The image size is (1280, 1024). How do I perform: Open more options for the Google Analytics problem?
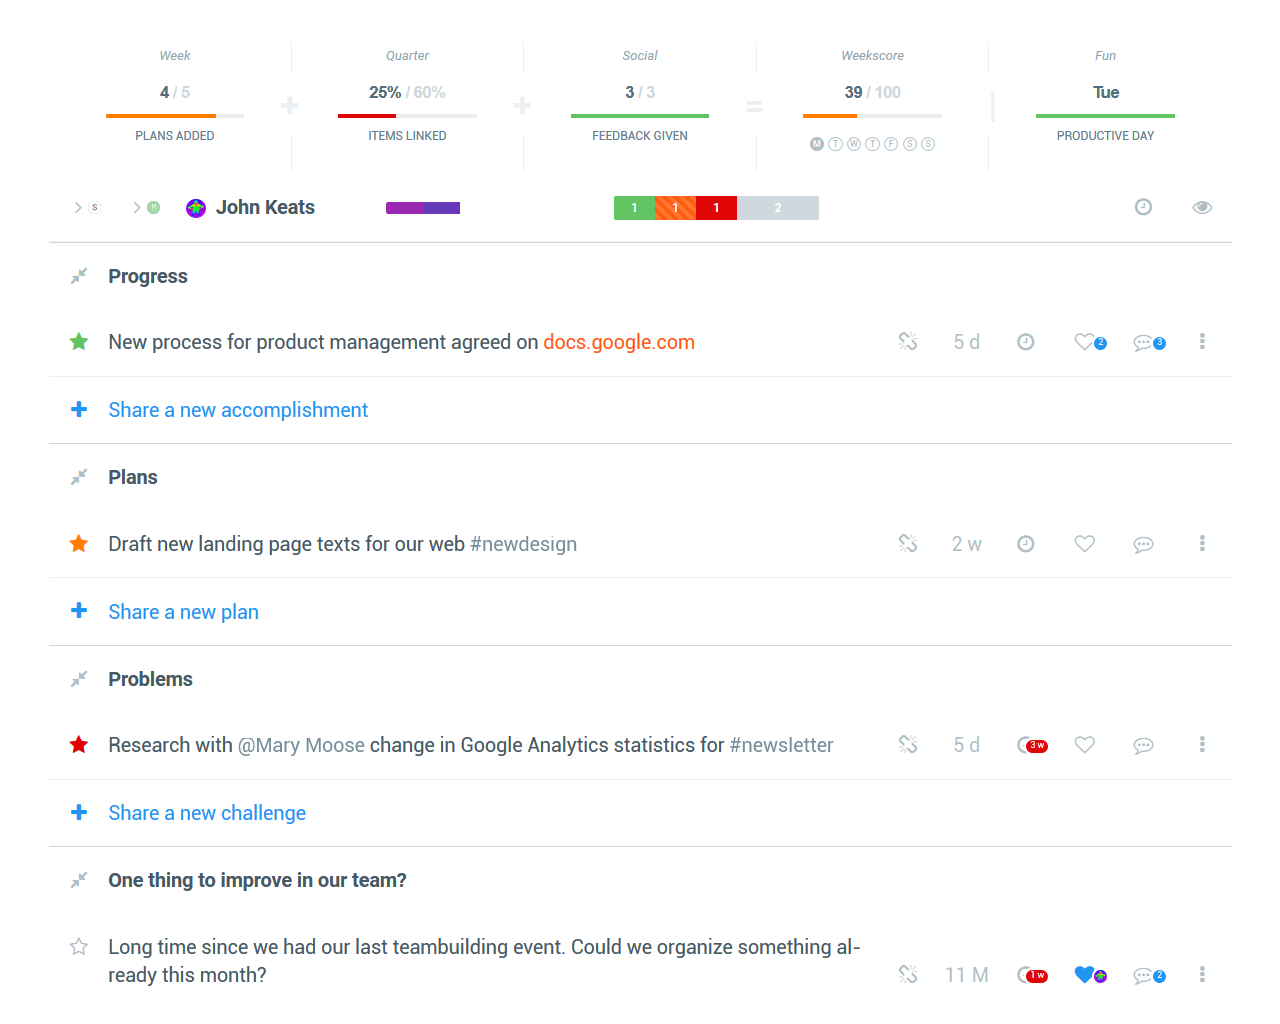click(x=1202, y=745)
